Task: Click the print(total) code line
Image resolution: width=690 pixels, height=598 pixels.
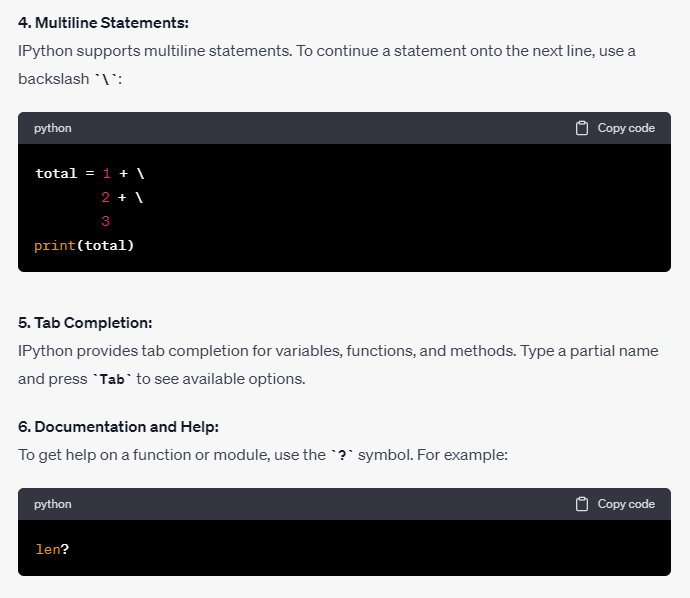Action: coord(84,245)
